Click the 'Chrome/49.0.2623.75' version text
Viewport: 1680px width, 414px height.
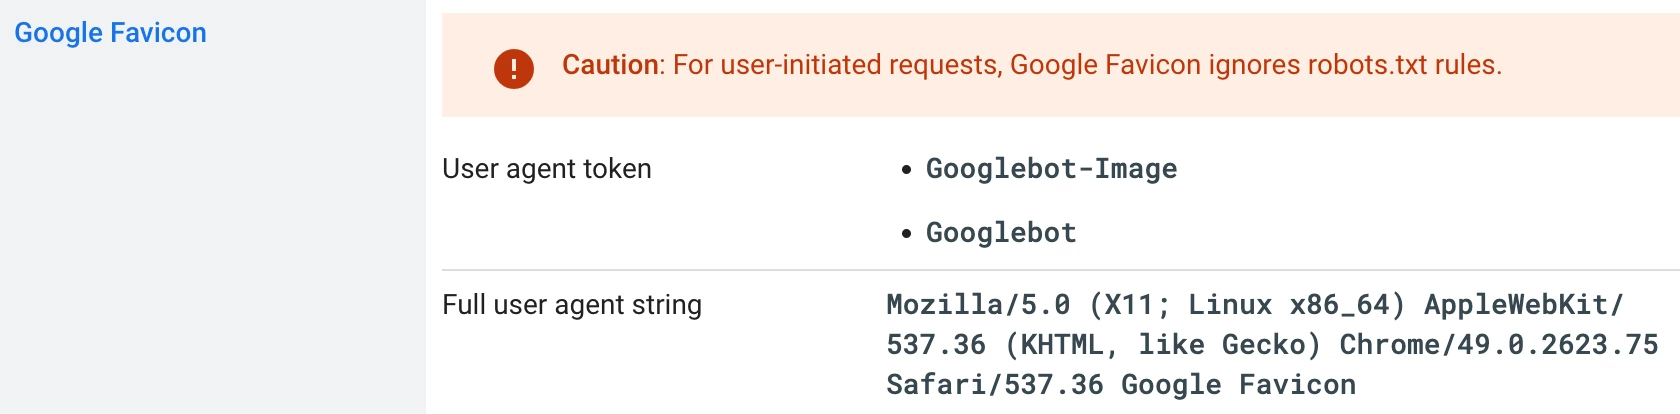click(1499, 345)
